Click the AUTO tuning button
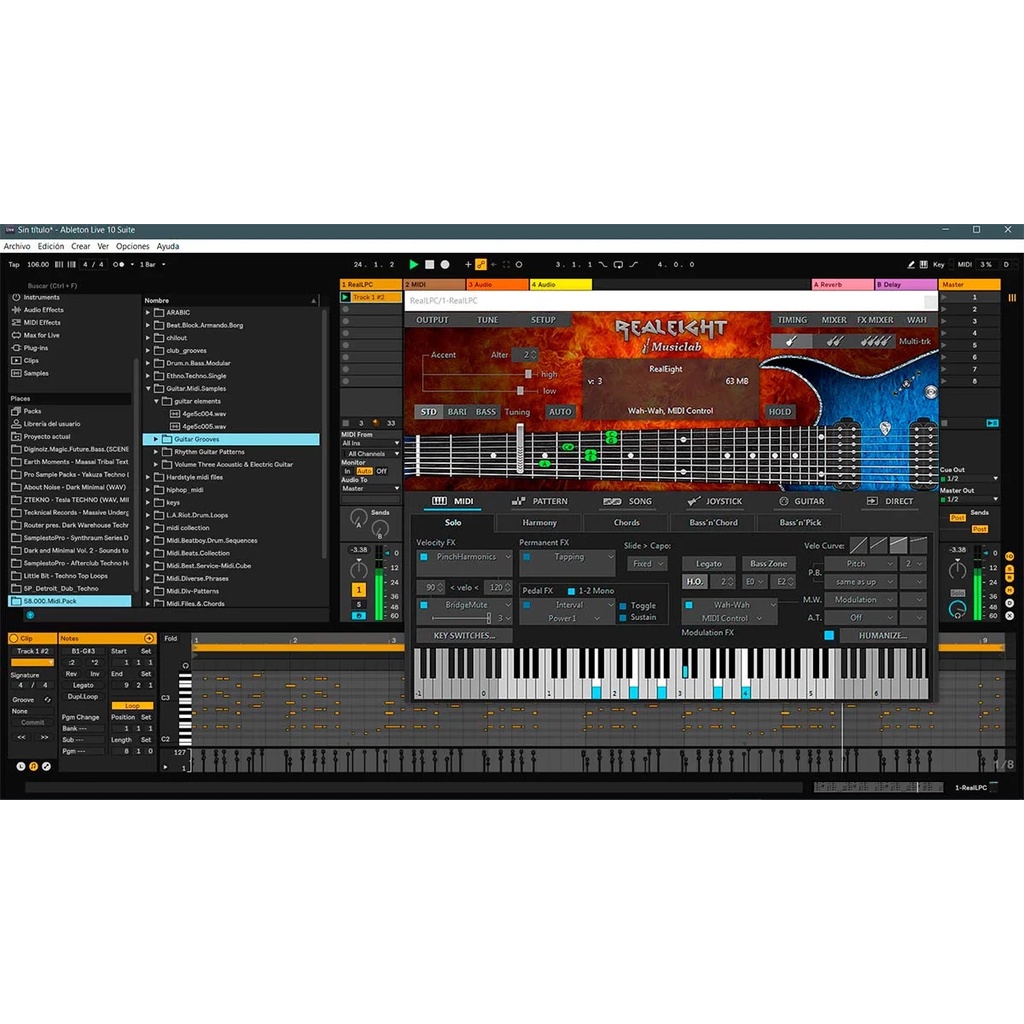Screen dimensions: 1024x1024 [x=560, y=412]
